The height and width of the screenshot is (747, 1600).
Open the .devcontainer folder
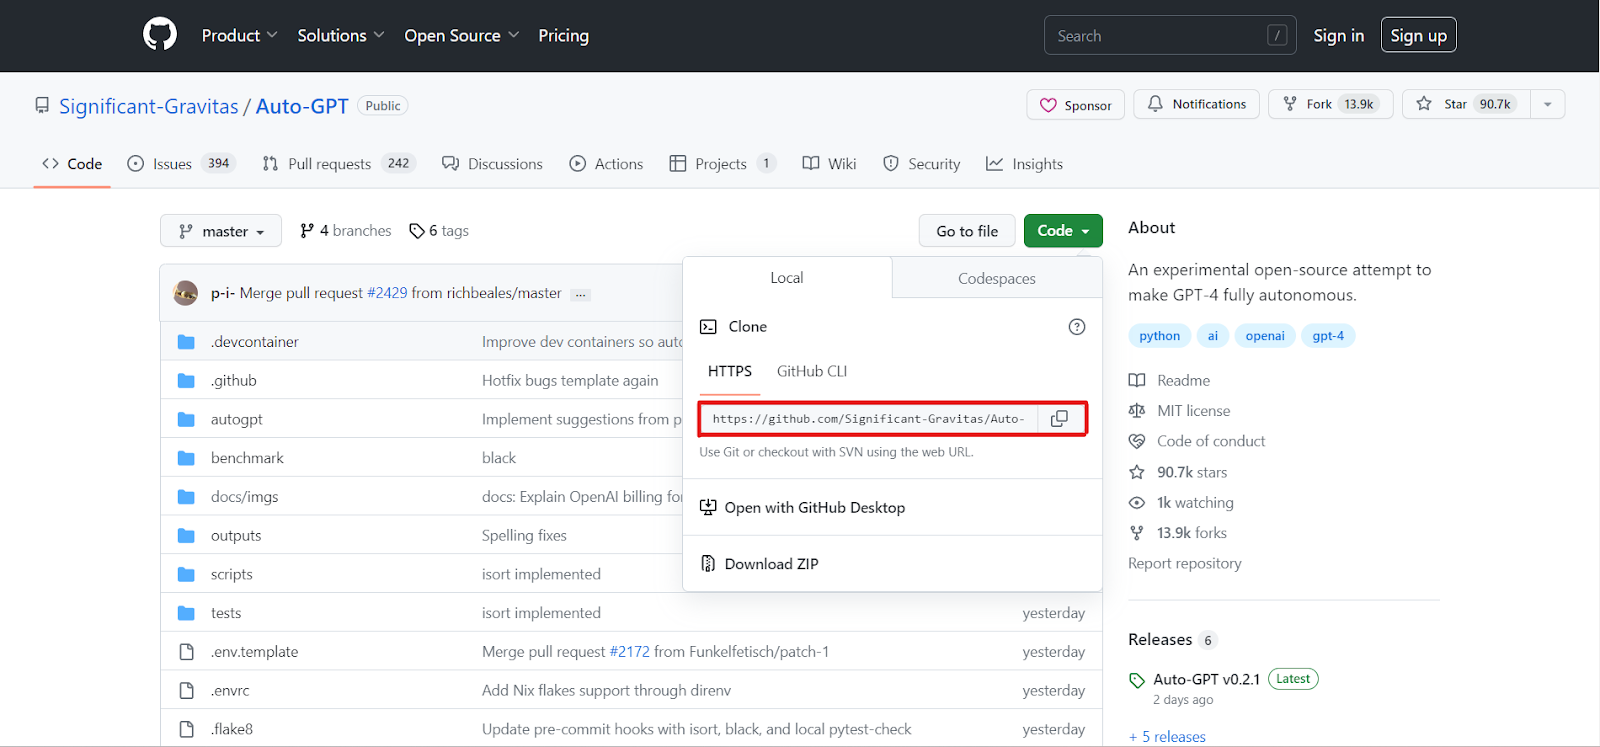pos(254,342)
